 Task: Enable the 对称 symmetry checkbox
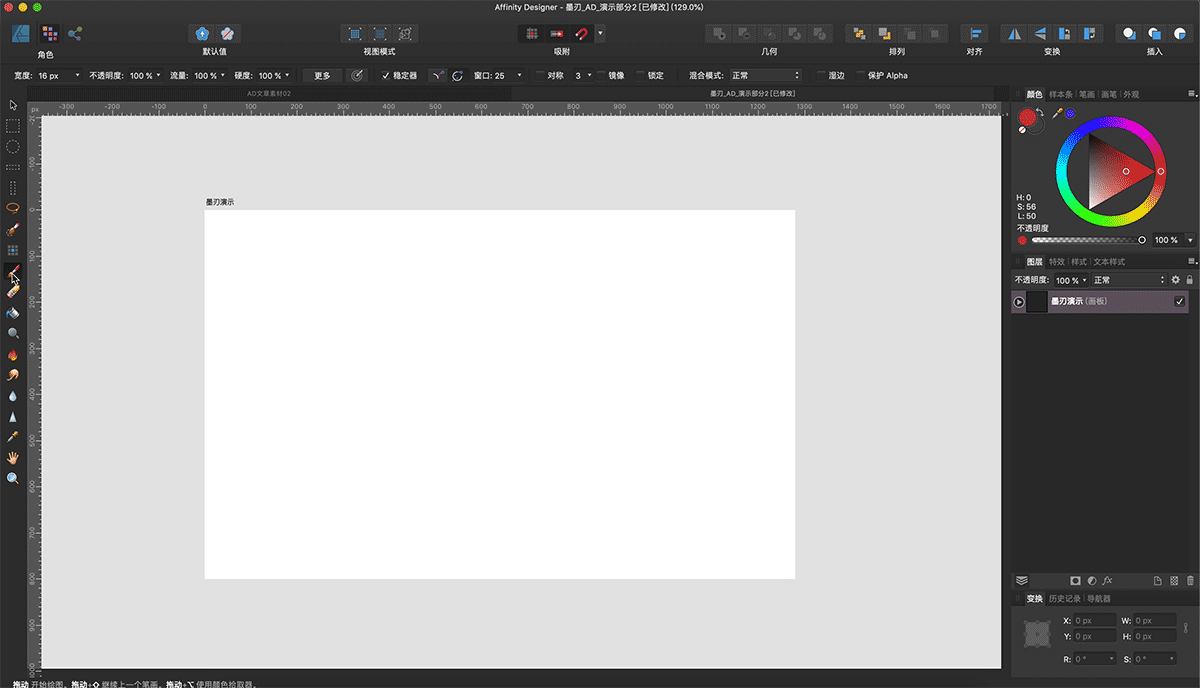pyautogui.click(x=540, y=75)
